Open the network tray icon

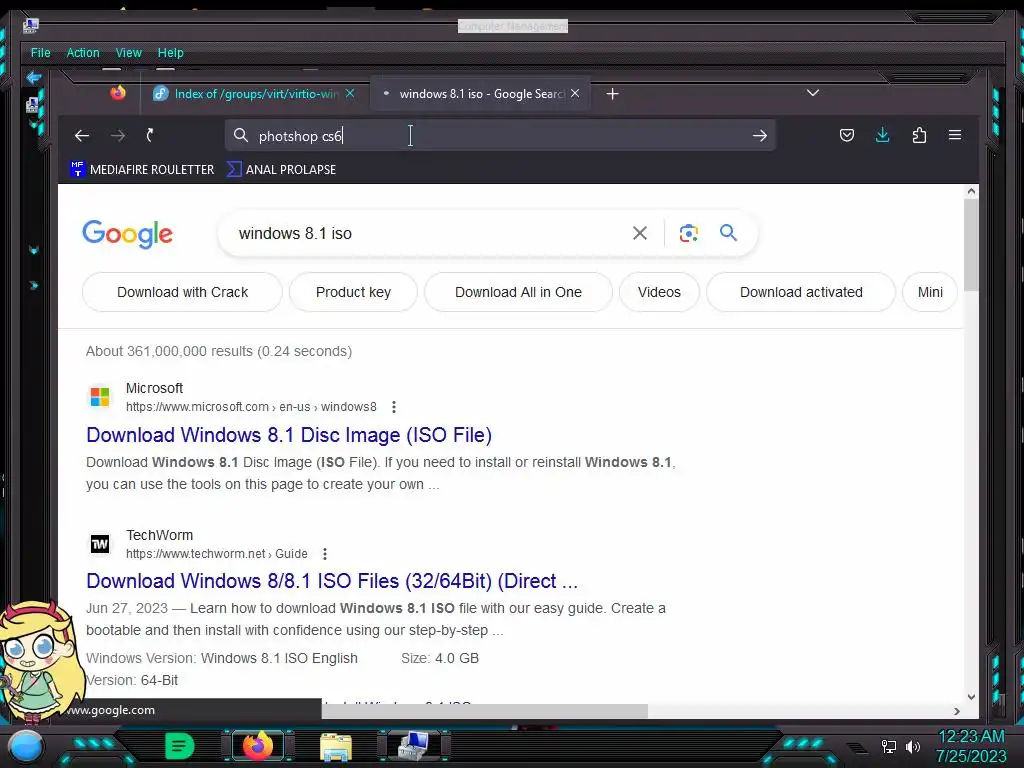889,746
